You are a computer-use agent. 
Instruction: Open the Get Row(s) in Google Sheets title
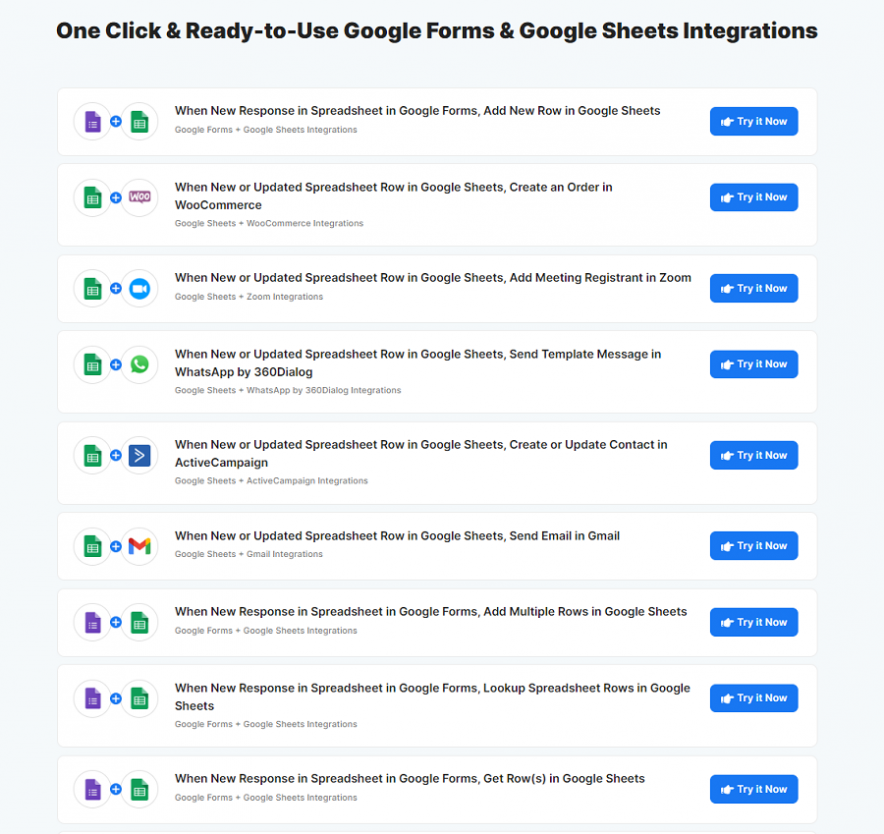click(409, 779)
